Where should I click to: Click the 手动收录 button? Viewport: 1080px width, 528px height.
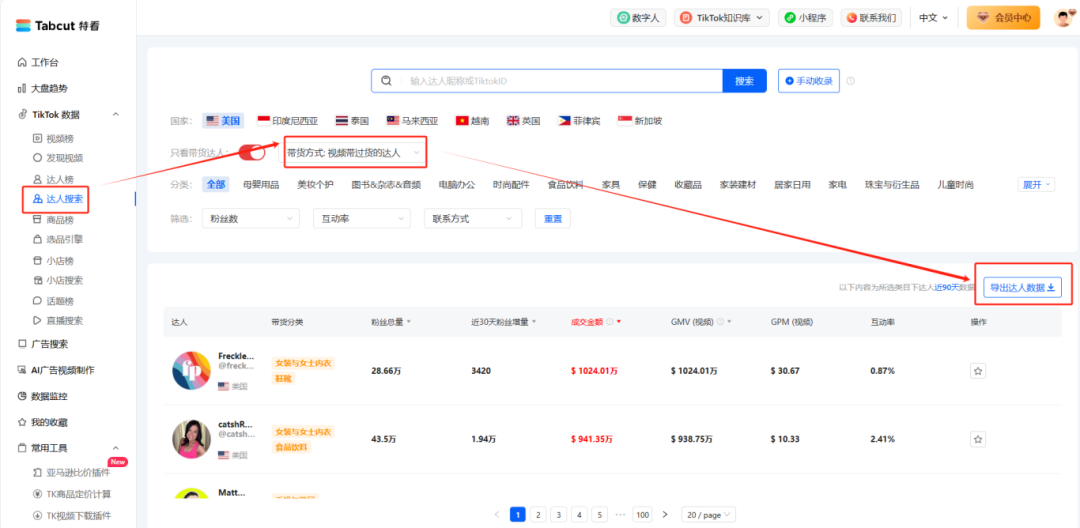(x=809, y=81)
